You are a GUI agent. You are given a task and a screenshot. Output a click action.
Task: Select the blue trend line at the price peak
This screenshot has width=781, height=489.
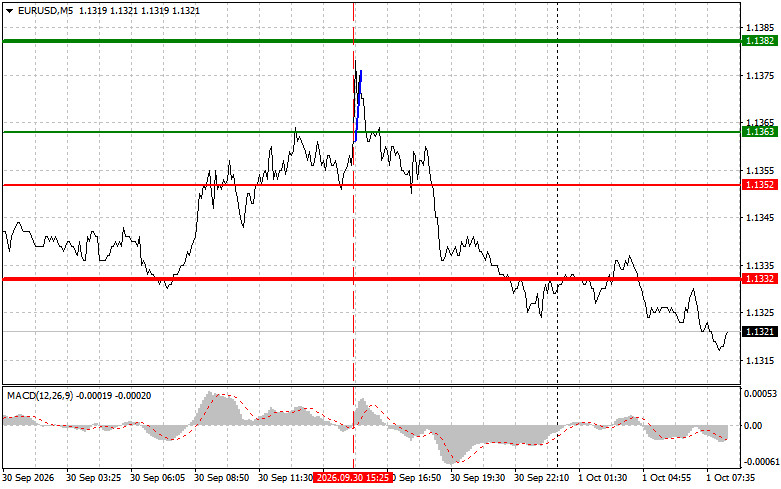pos(358,106)
